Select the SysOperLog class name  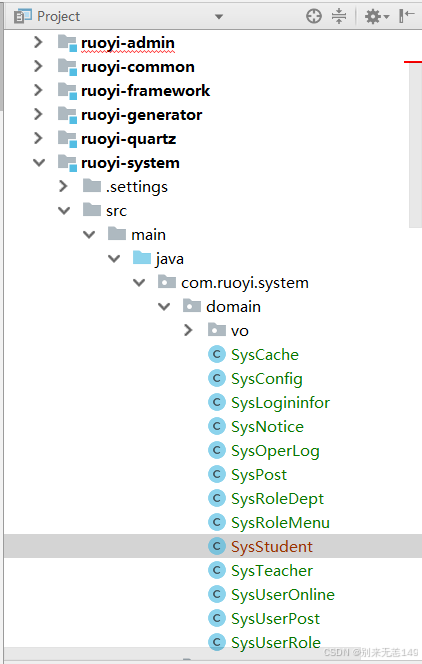[x=275, y=451]
